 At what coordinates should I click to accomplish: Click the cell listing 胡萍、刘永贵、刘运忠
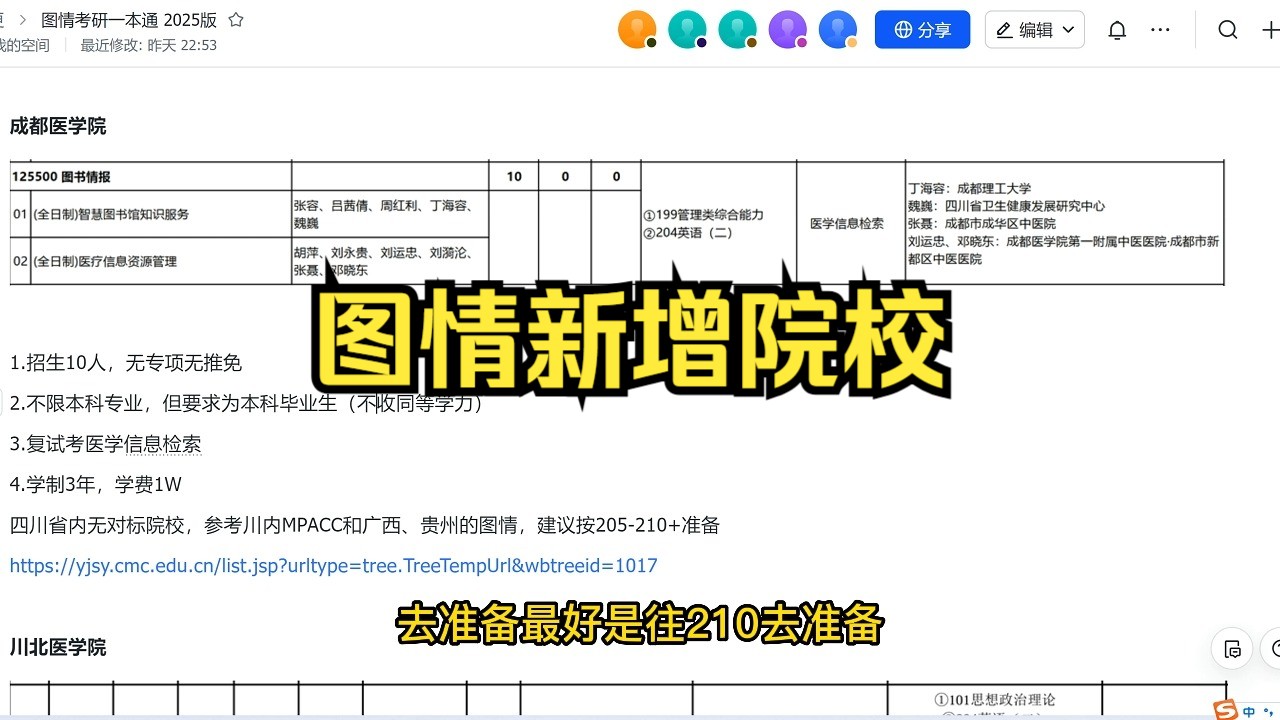(x=390, y=261)
